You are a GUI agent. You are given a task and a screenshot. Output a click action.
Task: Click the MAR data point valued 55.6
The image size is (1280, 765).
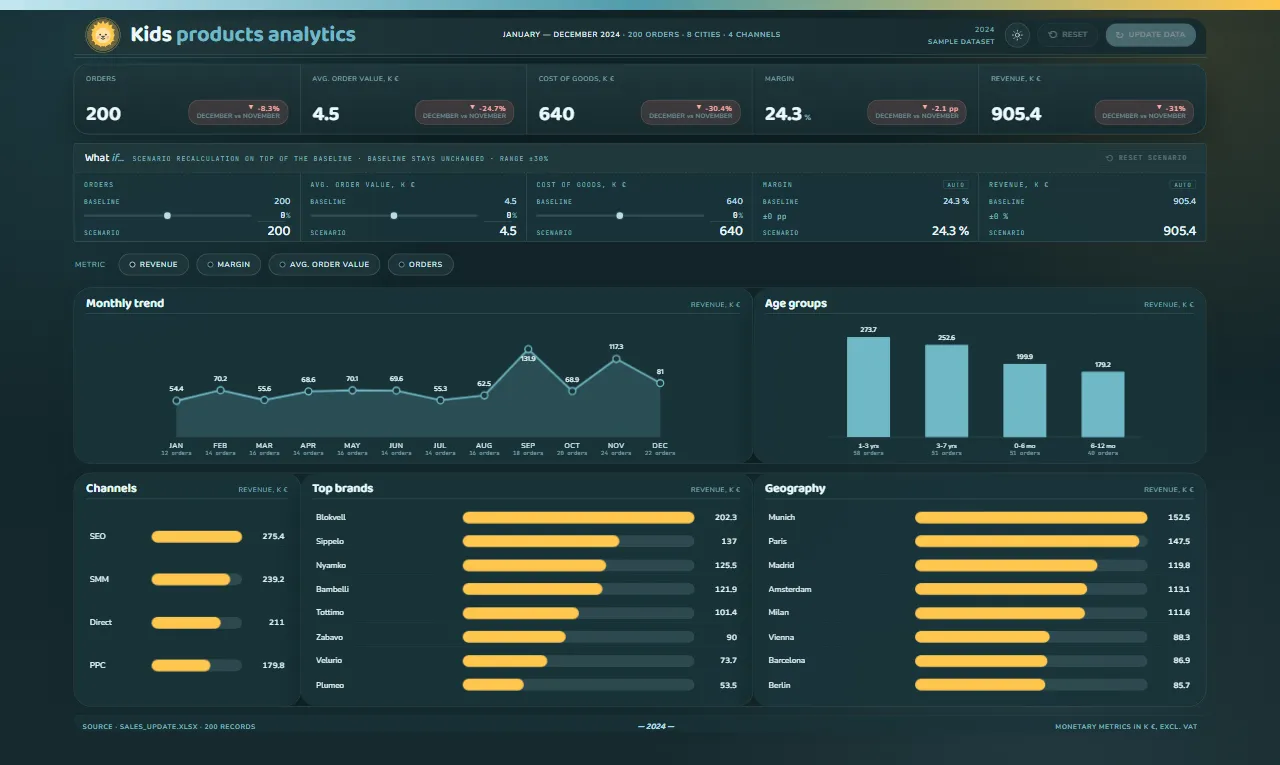pos(264,400)
